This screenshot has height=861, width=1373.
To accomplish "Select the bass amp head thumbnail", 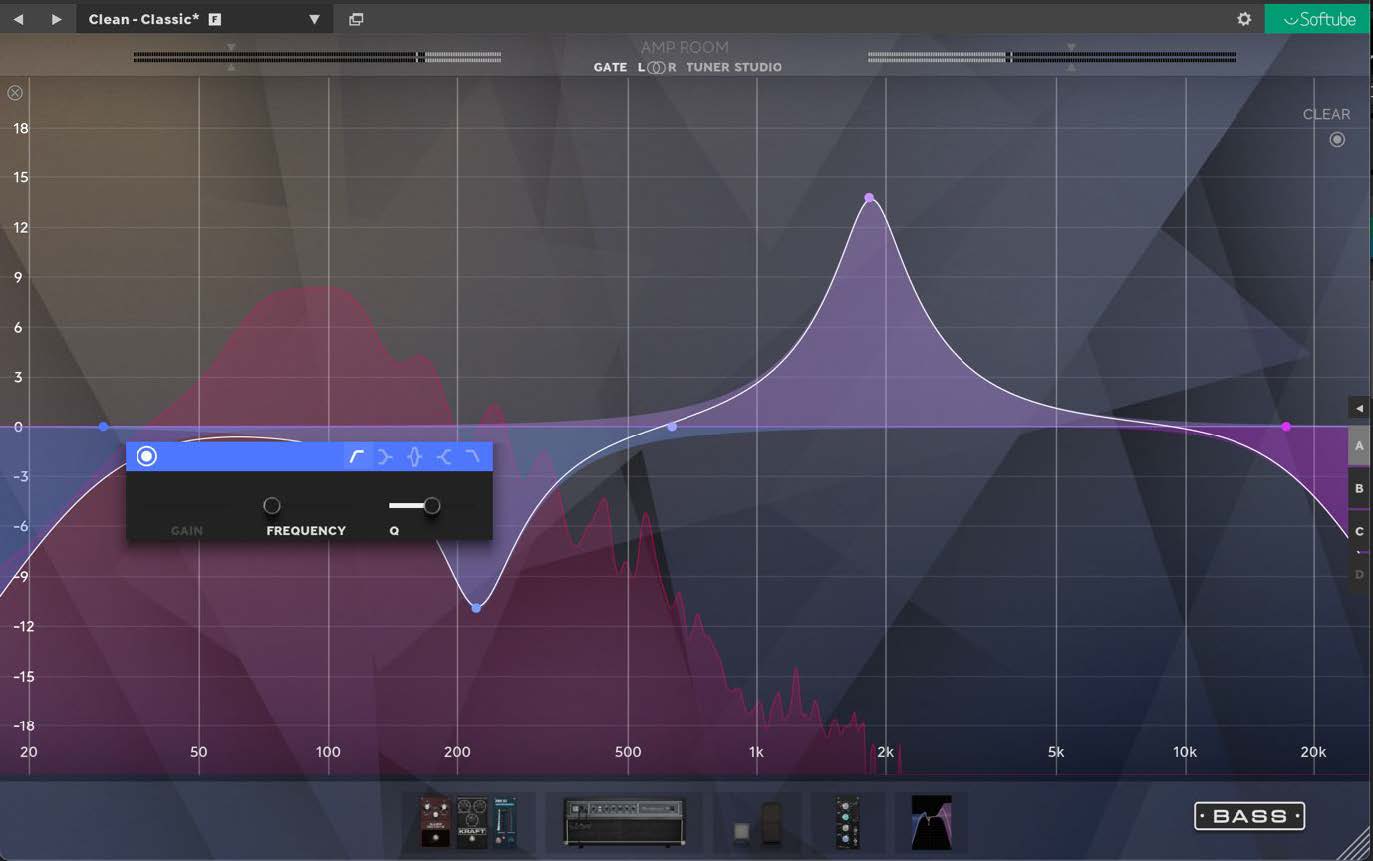I will [x=623, y=821].
